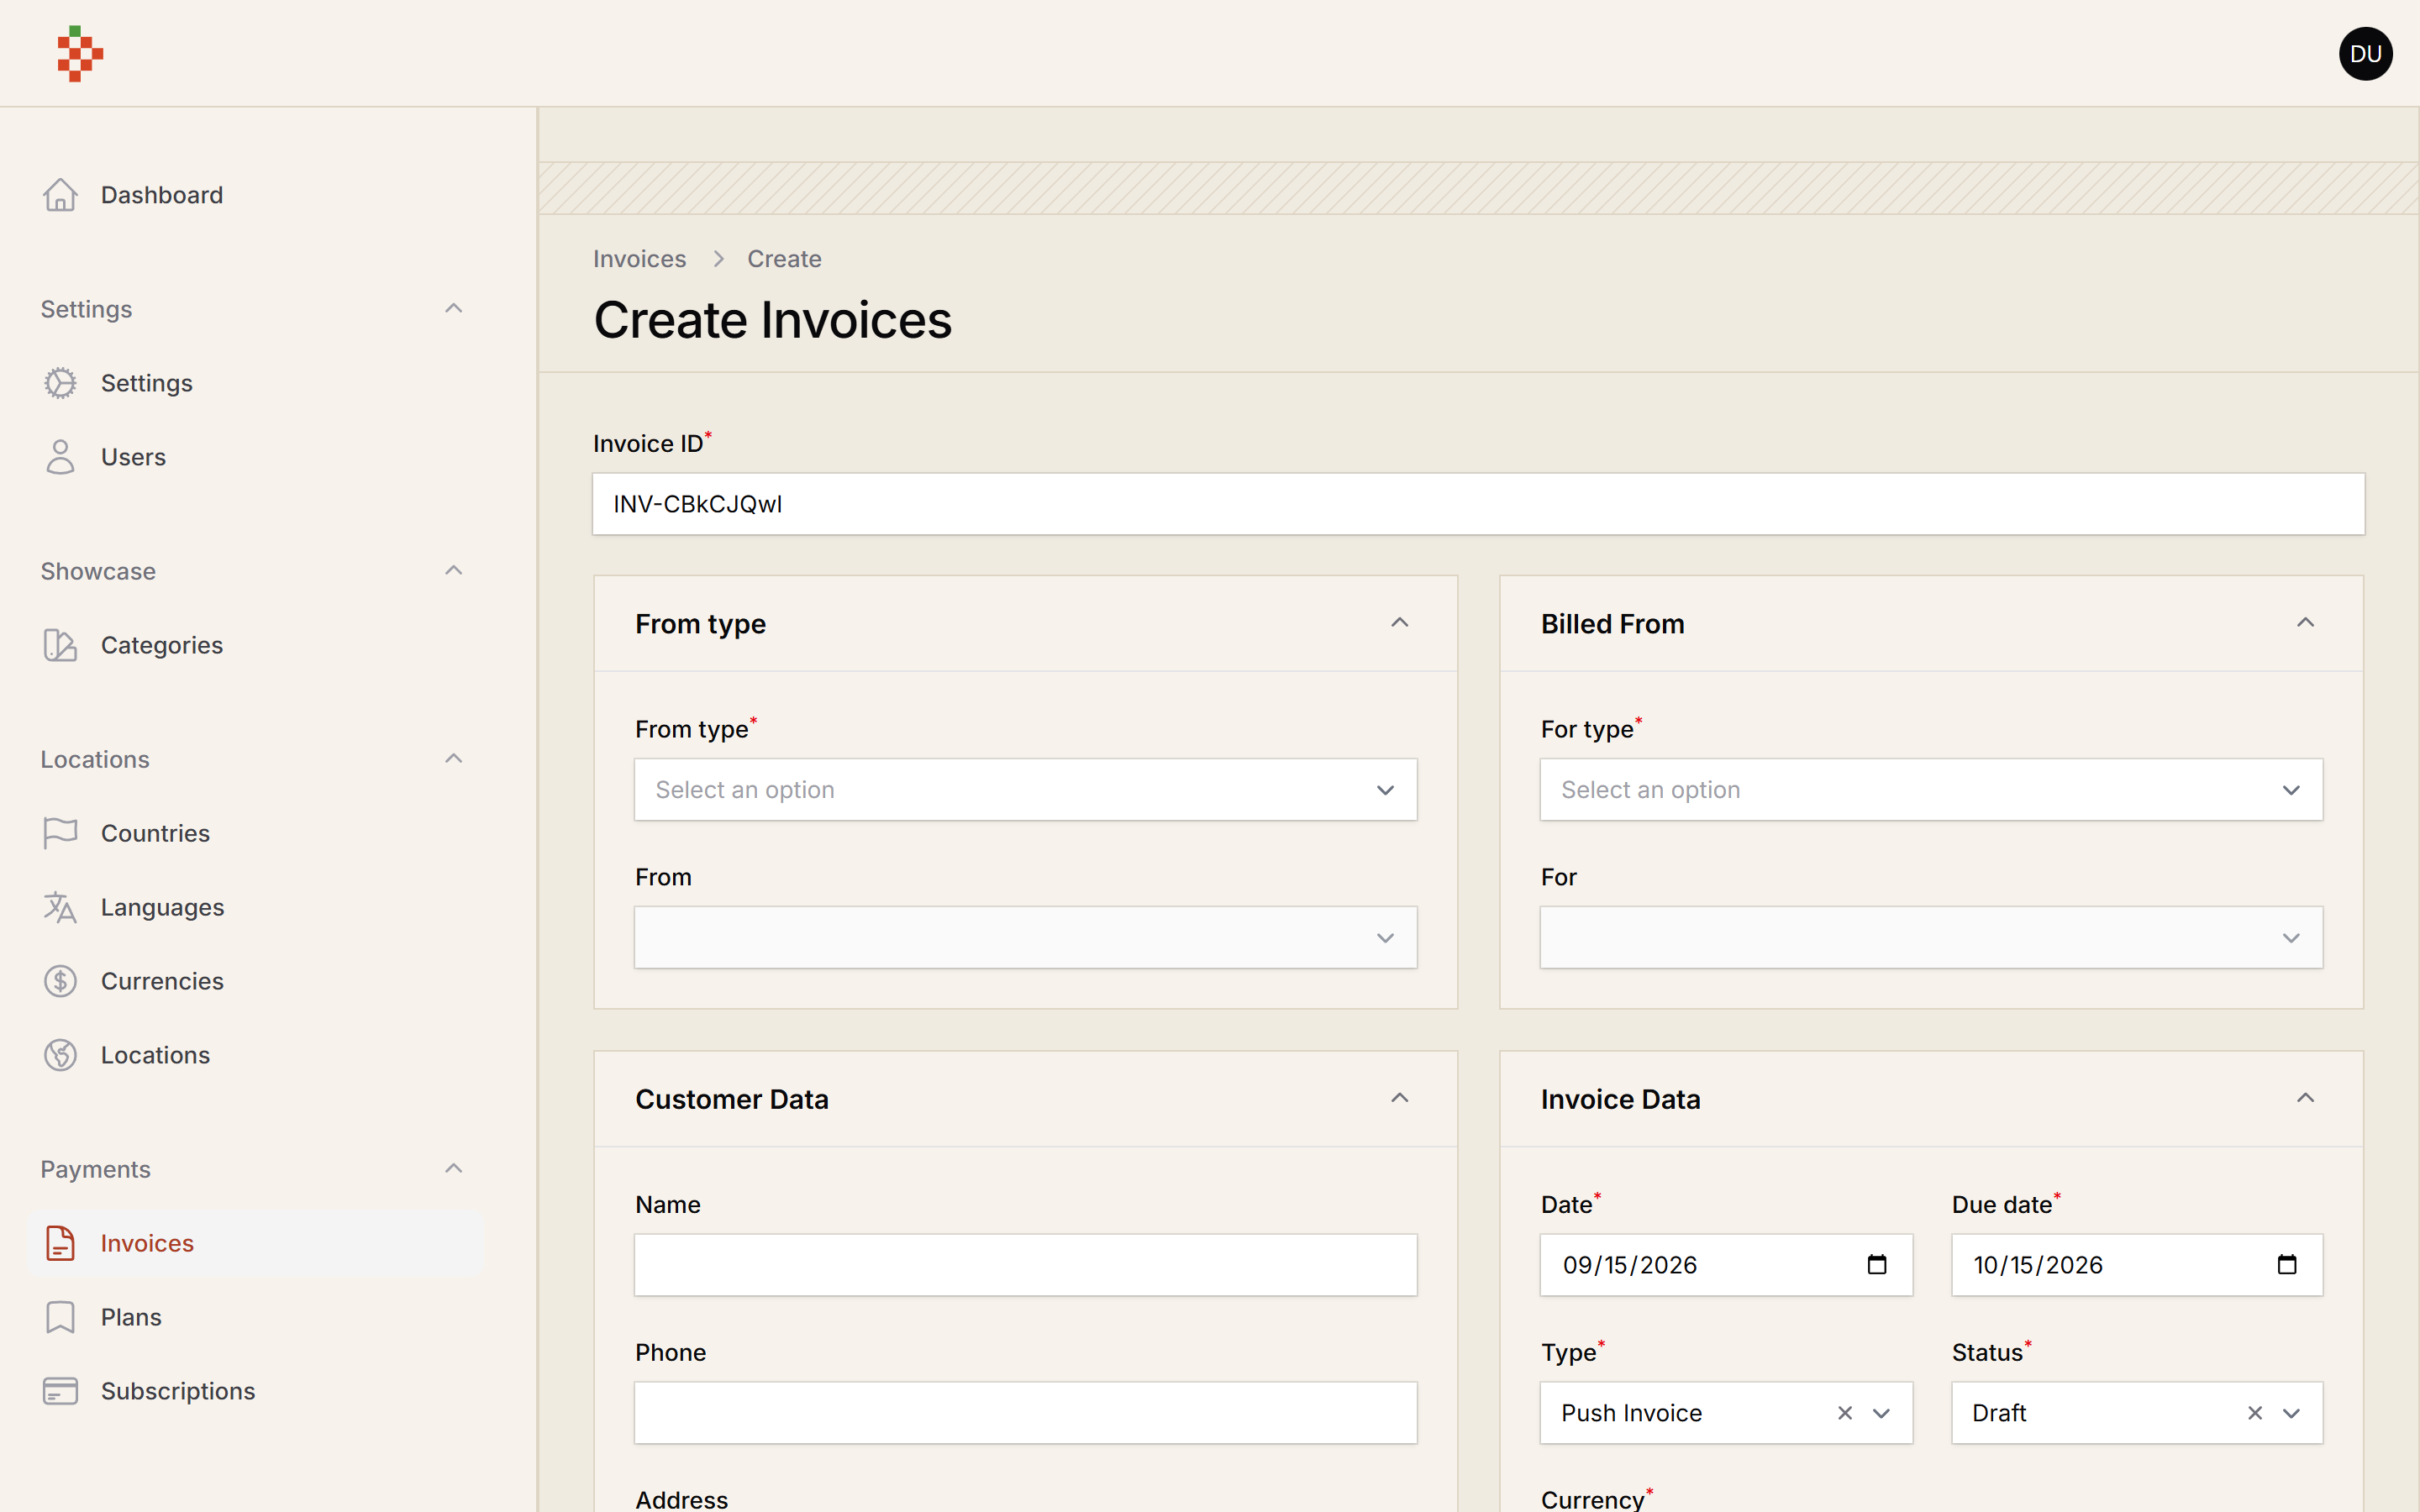
Task: Open the From type dropdown
Action: (1025, 790)
